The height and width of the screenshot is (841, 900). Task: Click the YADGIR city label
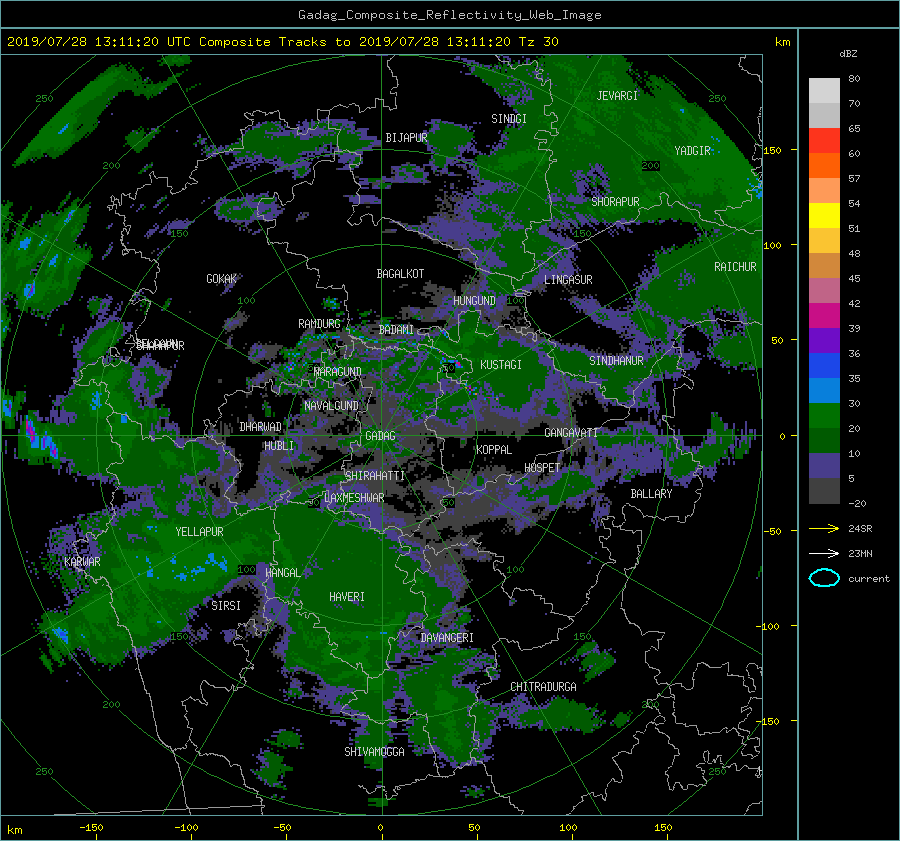click(x=692, y=151)
